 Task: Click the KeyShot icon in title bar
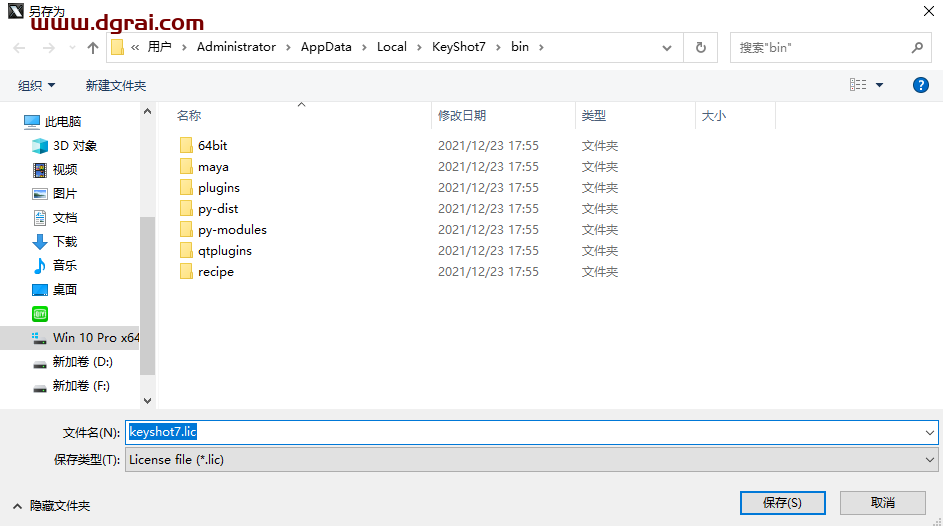coord(16,10)
